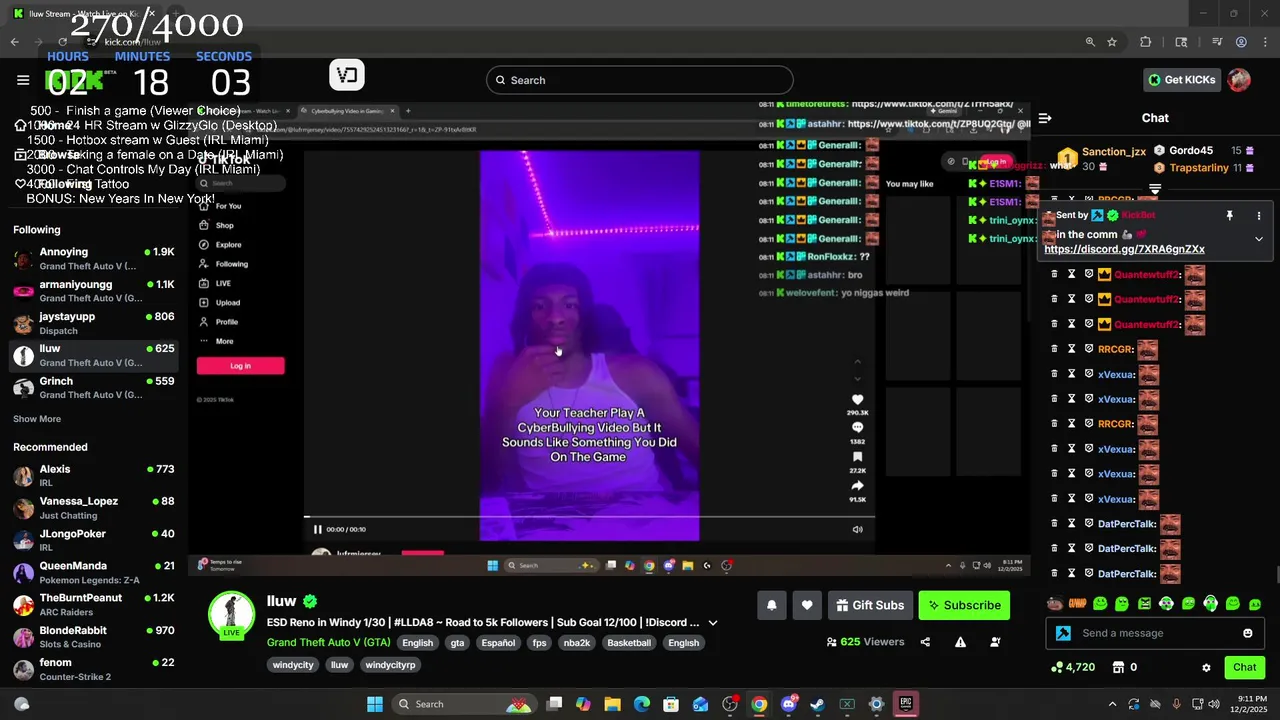Open Grand Theft Auto V (GTA) category link
The height and width of the screenshot is (720, 1280).
(328, 643)
